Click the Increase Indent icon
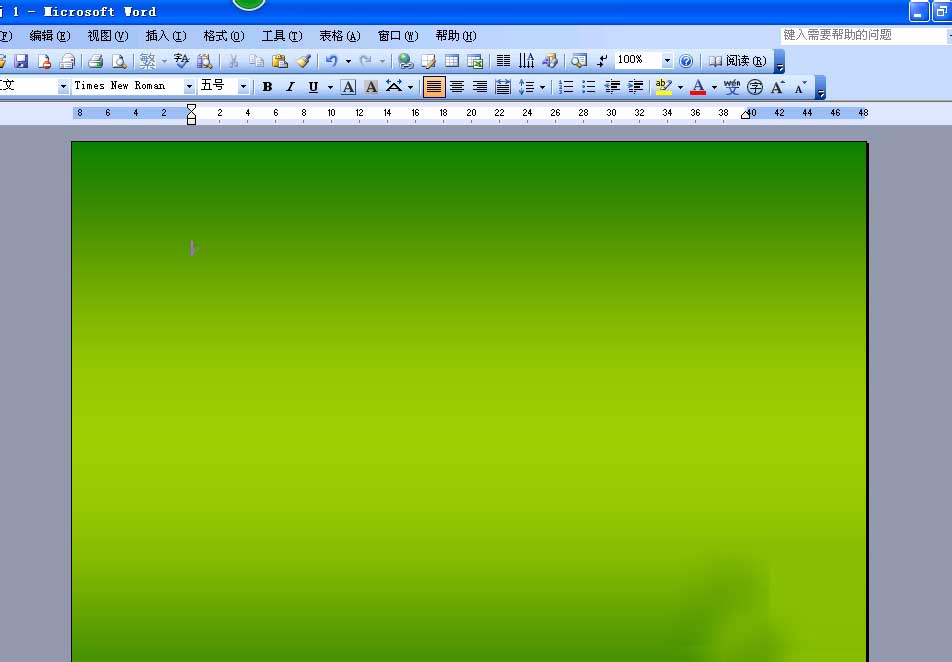 635,87
